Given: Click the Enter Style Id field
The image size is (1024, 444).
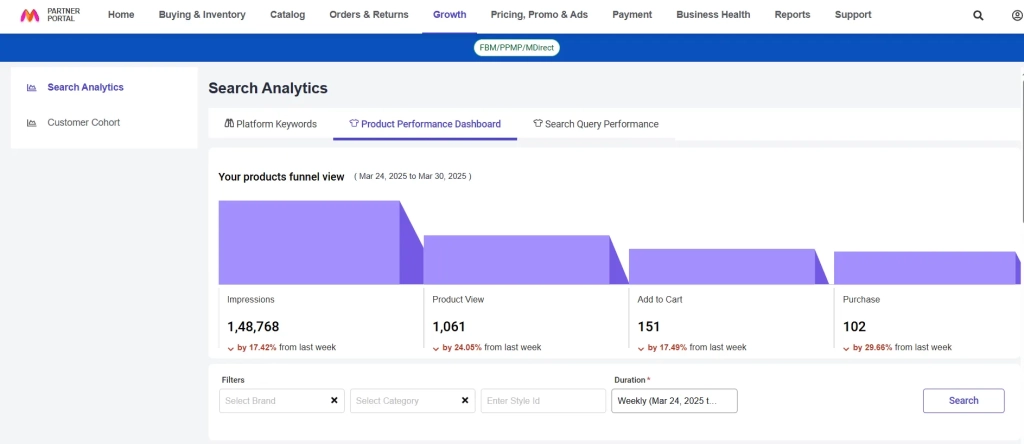Looking at the screenshot, I should click(542, 401).
